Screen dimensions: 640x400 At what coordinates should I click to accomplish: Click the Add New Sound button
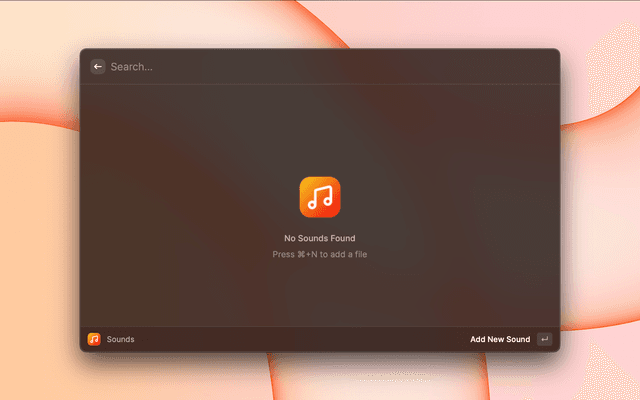(x=500, y=339)
